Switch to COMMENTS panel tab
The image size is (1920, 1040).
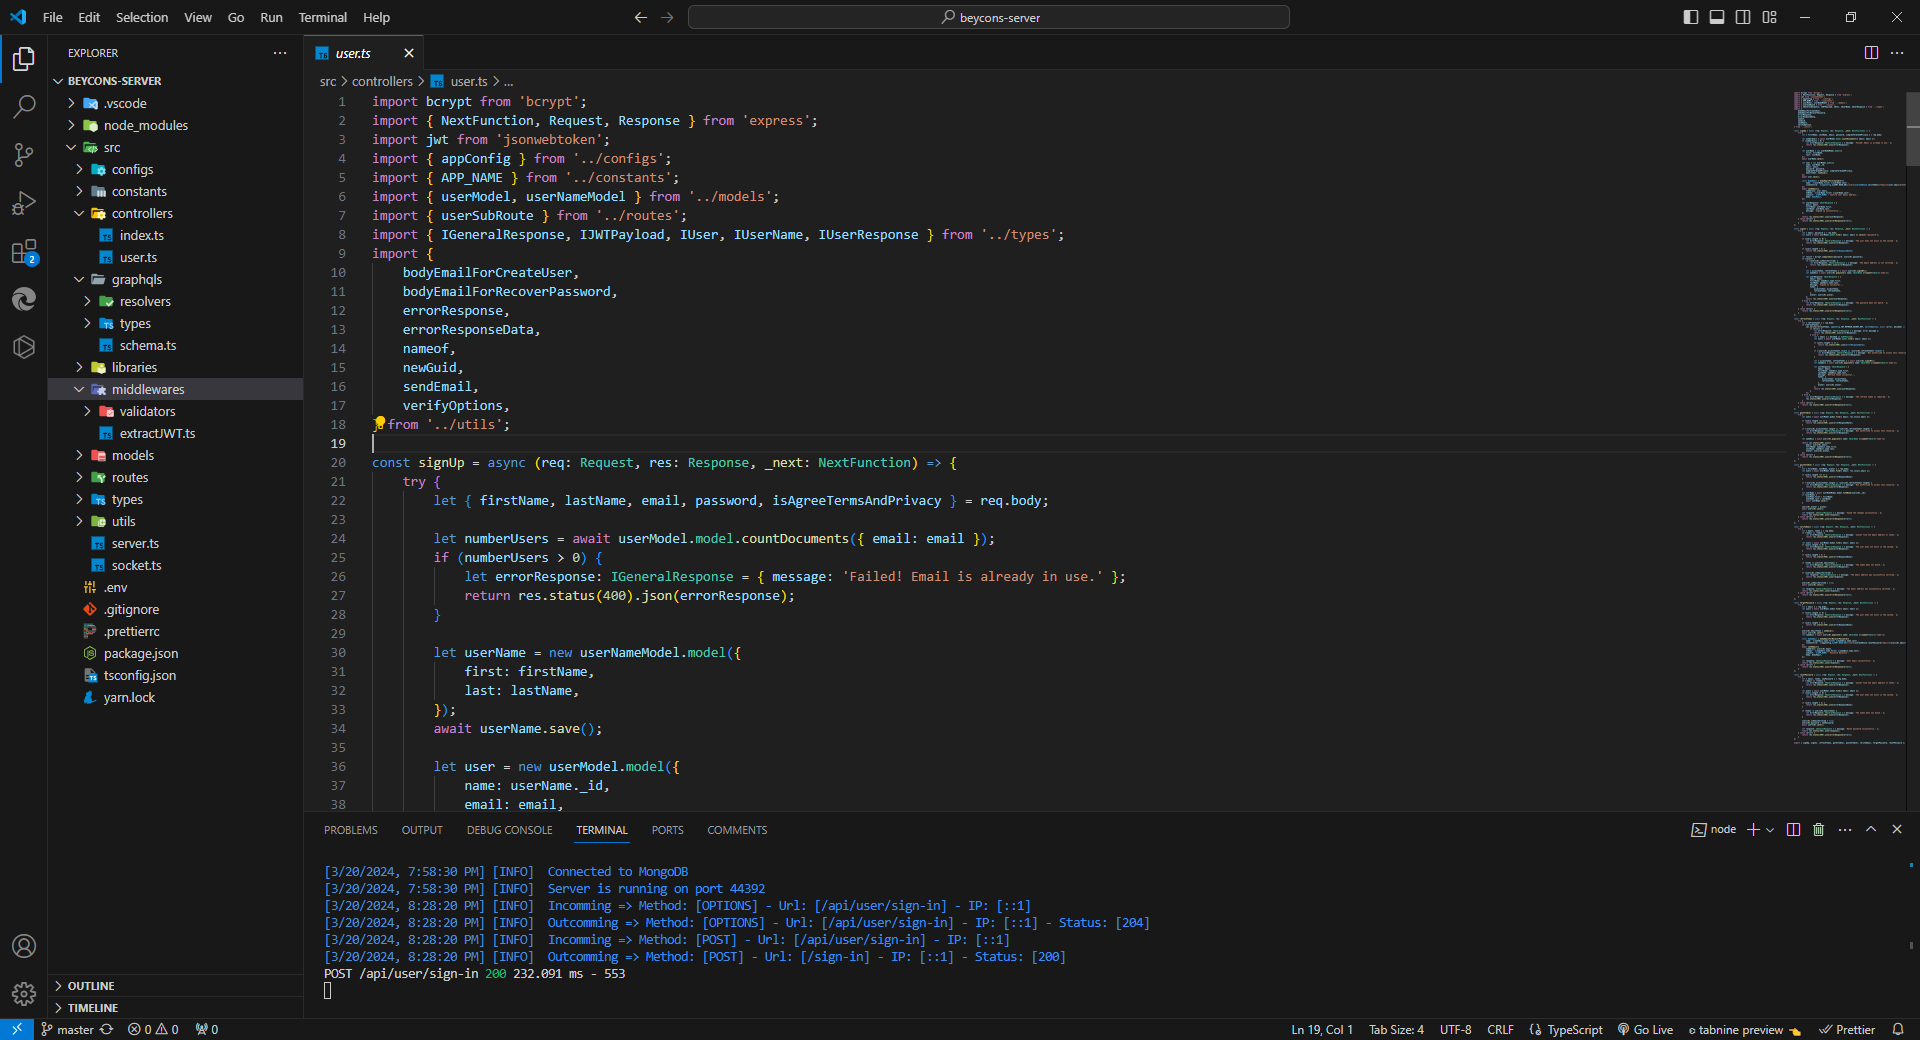[738, 830]
